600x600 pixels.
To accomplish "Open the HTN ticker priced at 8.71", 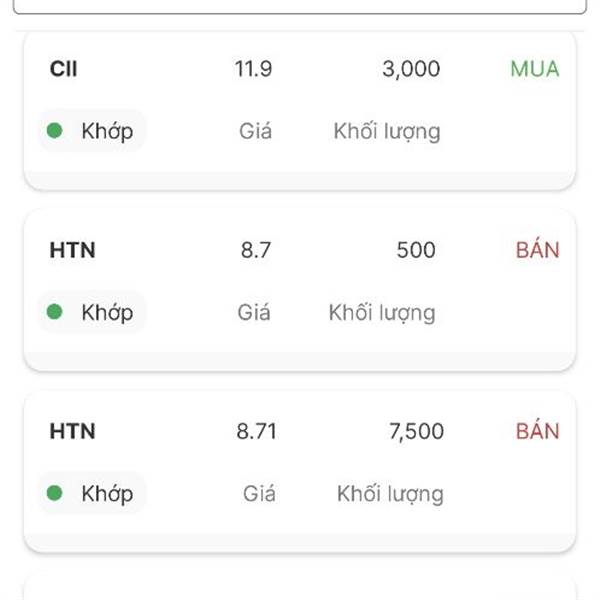I will tap(72, 431).
